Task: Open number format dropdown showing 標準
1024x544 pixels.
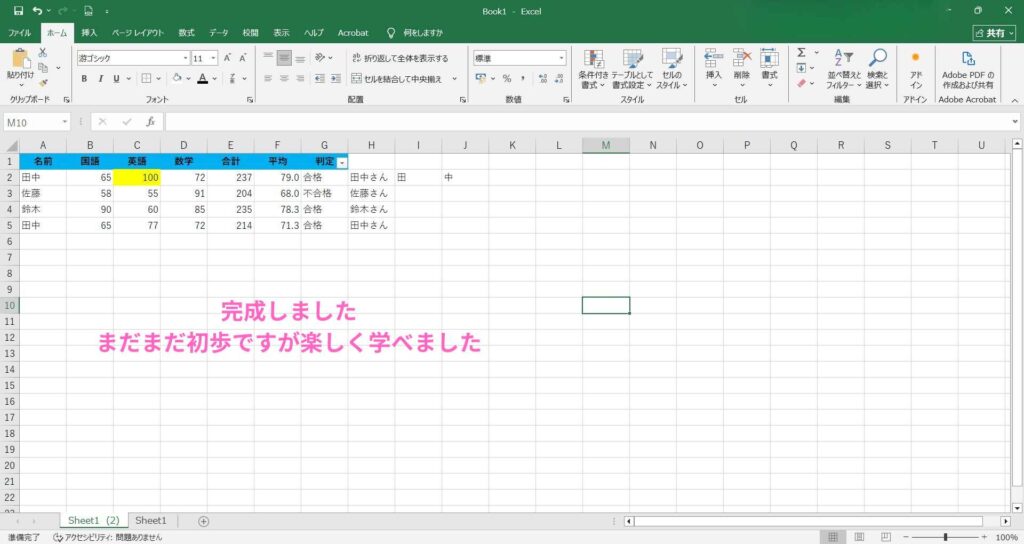Action: pos(561,58)
